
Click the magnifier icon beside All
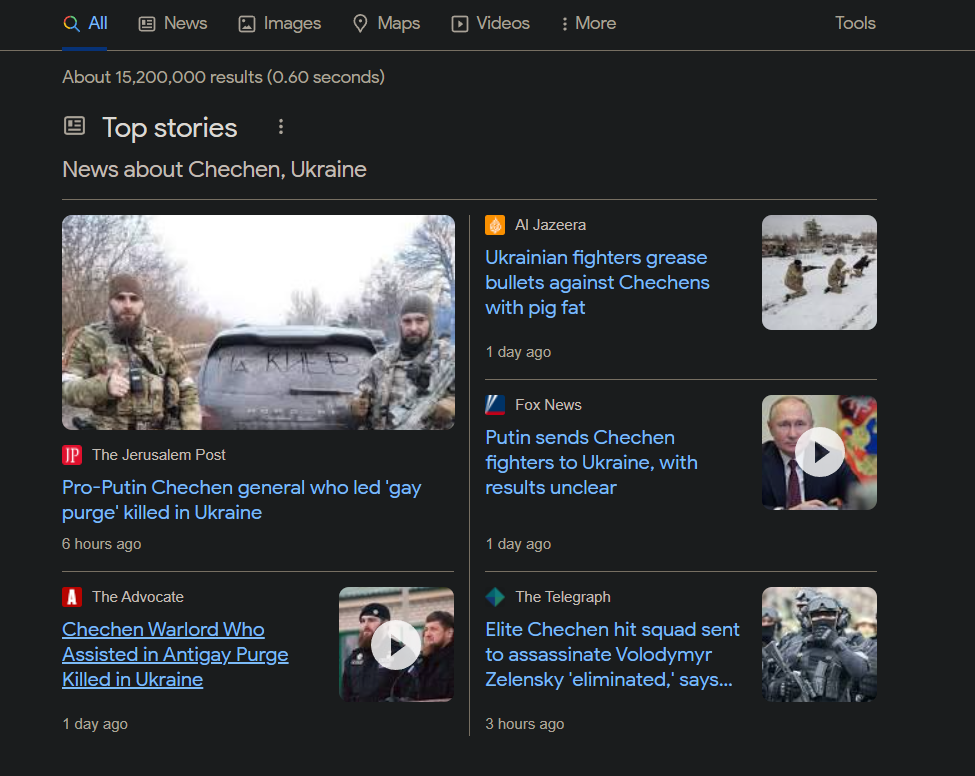coord(72,24)
